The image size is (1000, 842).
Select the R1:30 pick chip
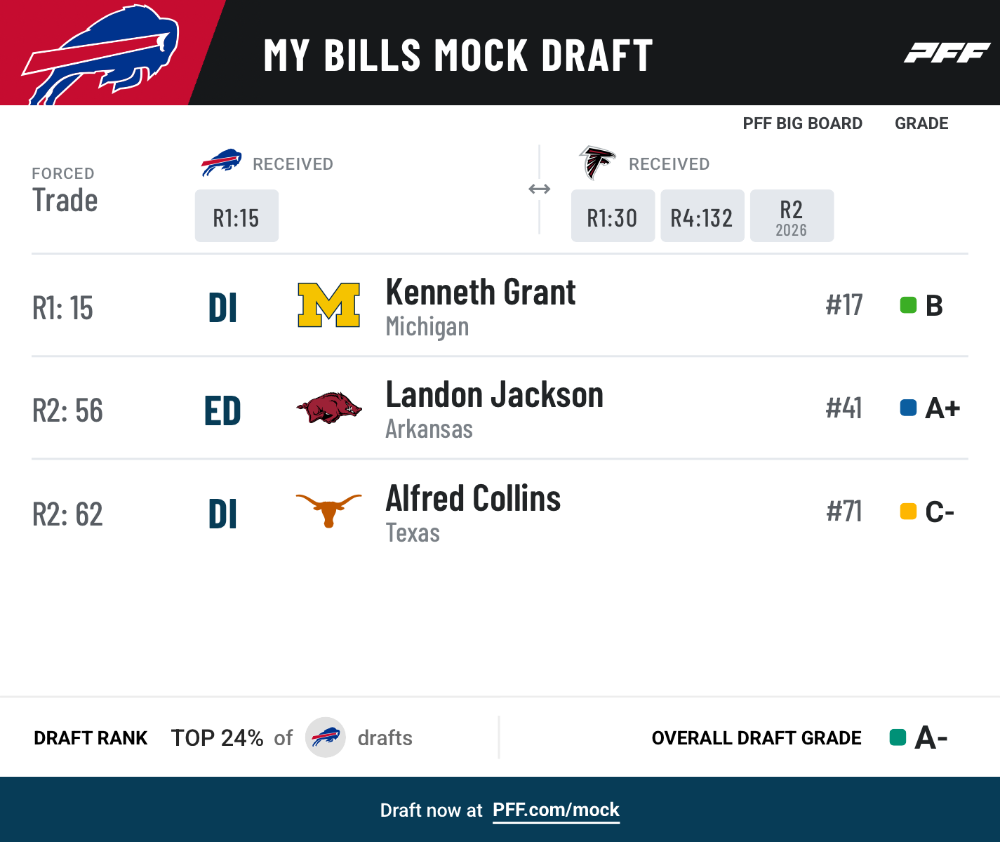(613, 216)
